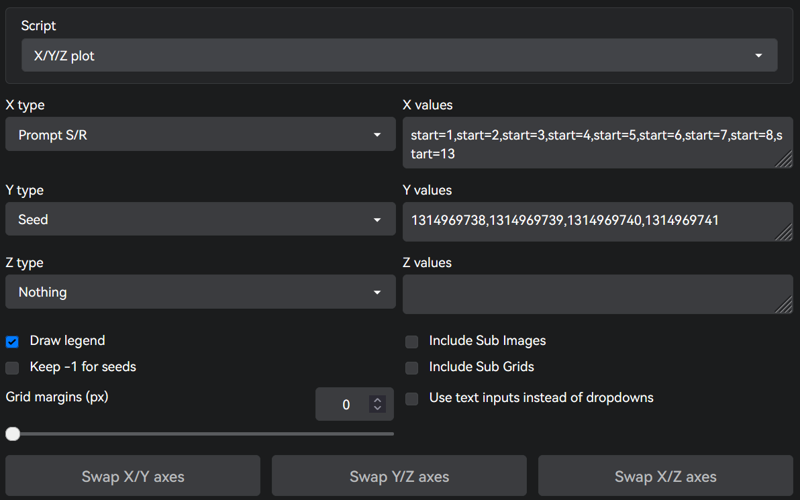Open the Script dropdown showing X/Y/Z plot
Screen dimensions: 800x500
tap(398, 56)
